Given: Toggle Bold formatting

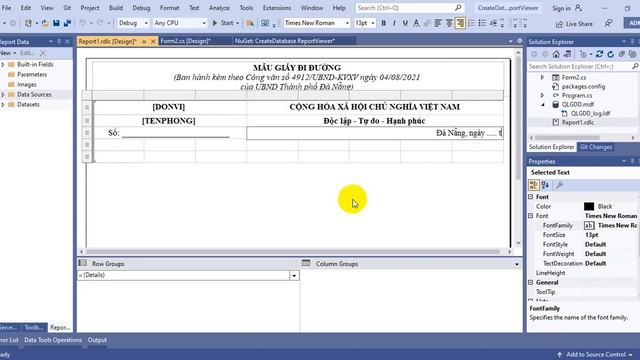Looking at the screenshot, I should [383, 23].
